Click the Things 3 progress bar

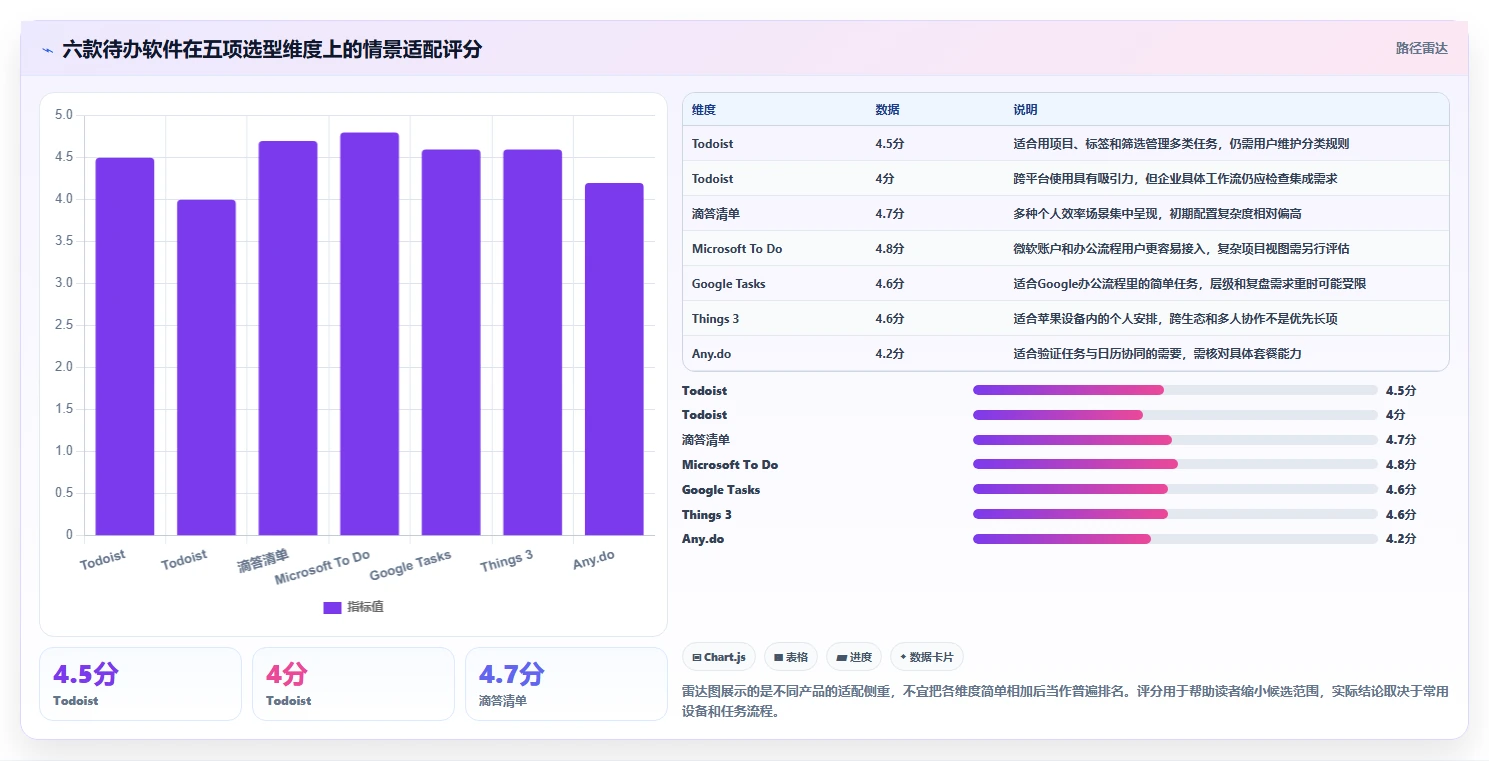tap(1175, 514)
